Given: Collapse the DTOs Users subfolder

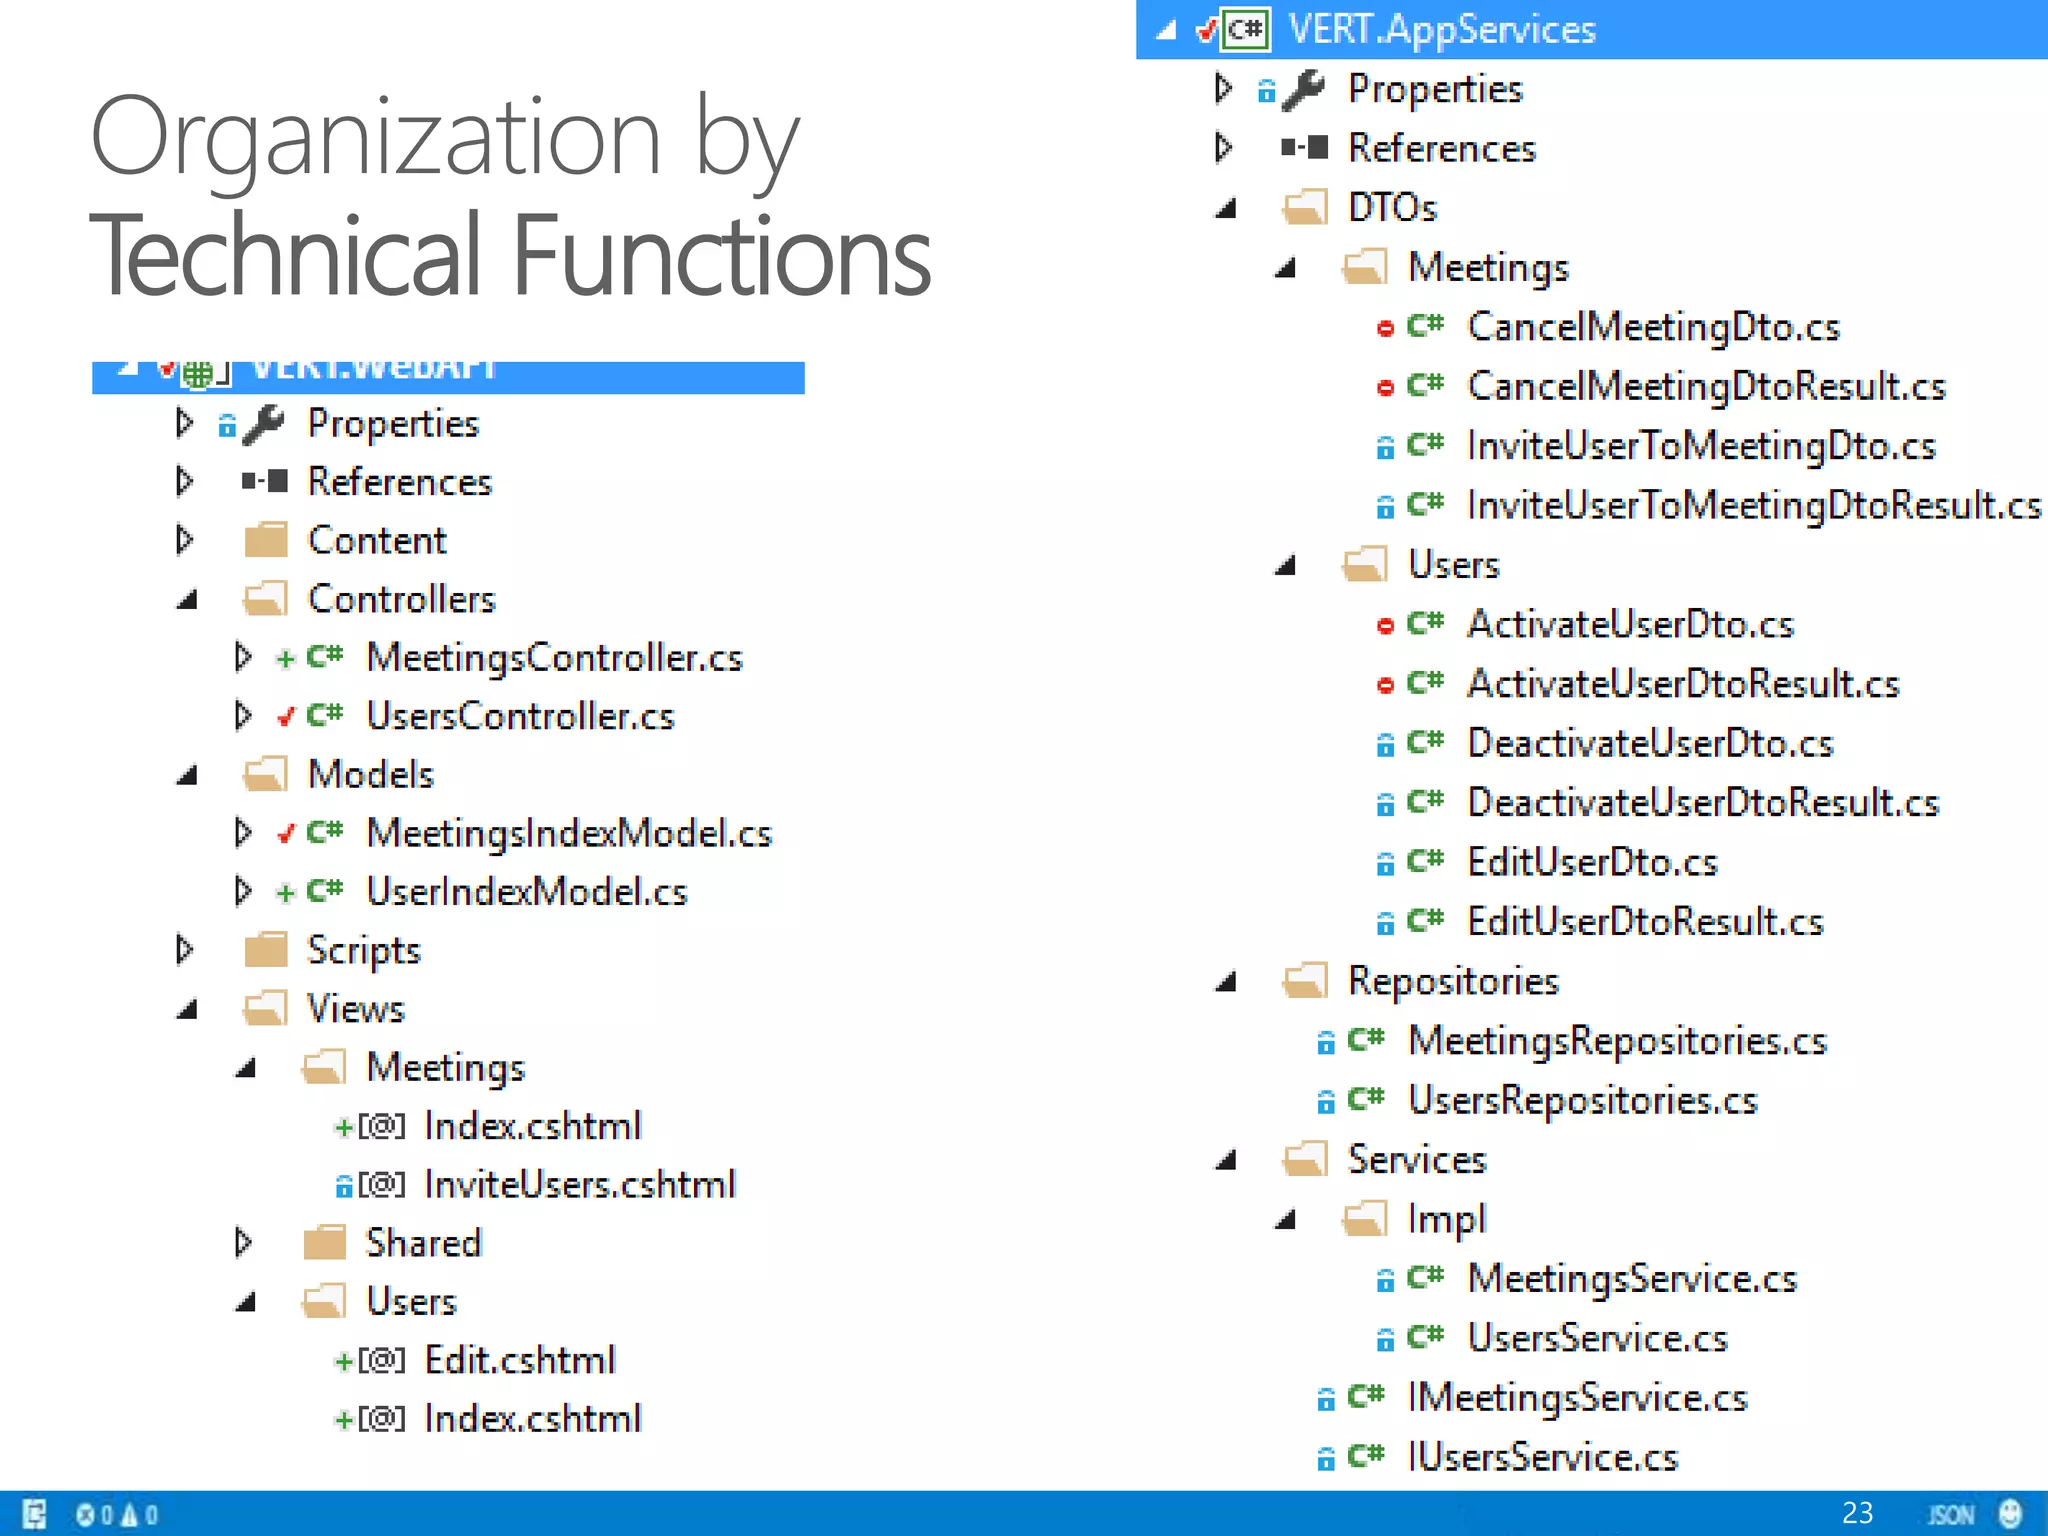Looking at the screenshot, I should coord(1285,566).
